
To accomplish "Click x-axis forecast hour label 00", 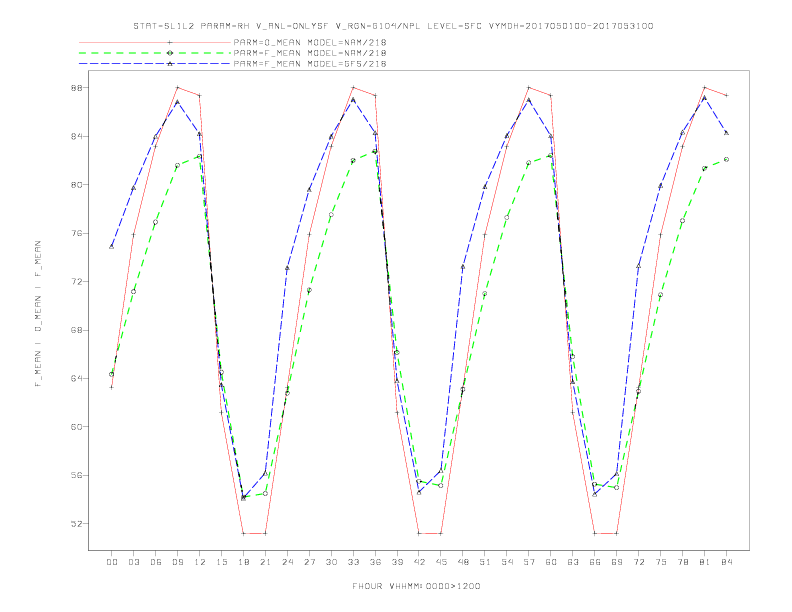I will [x=112, y=562].
